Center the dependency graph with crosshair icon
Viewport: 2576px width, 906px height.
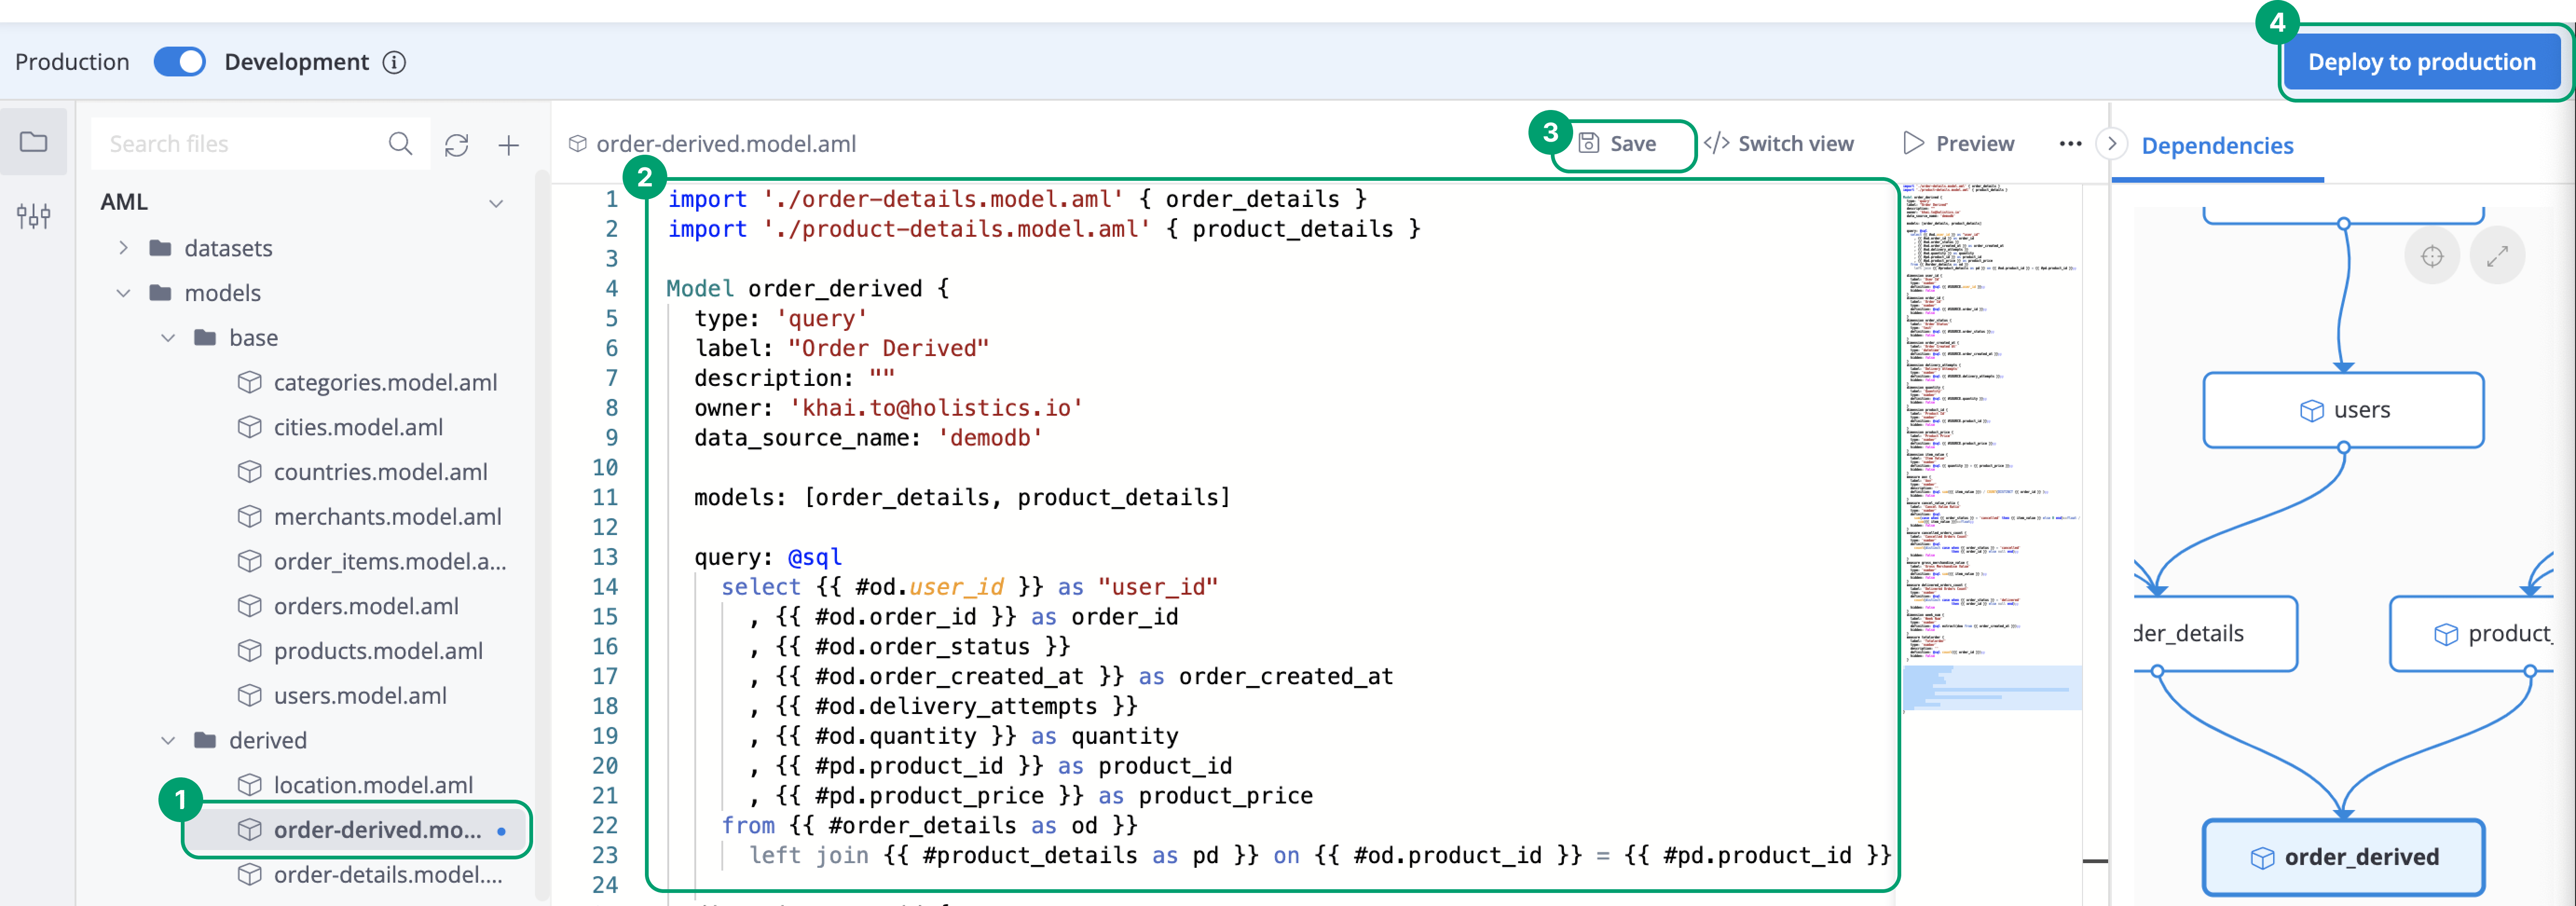click(x=2431, y=256)
